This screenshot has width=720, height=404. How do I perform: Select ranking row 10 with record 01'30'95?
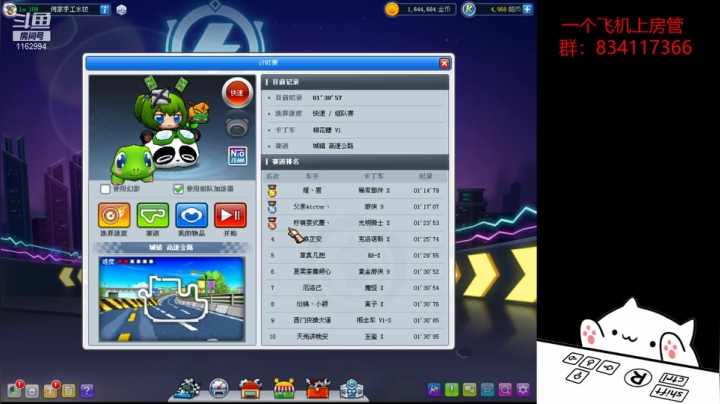click(355, 337)
